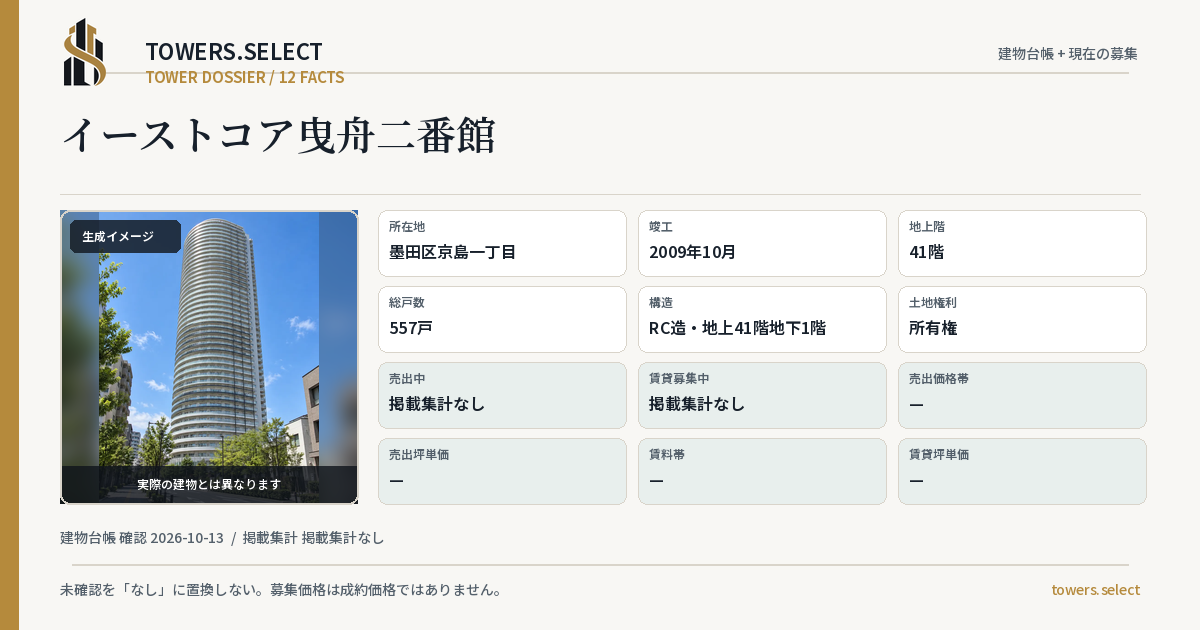
Task: Select the 構造 card showing RC造・地上41階地下1階
Action: point(762,319)
